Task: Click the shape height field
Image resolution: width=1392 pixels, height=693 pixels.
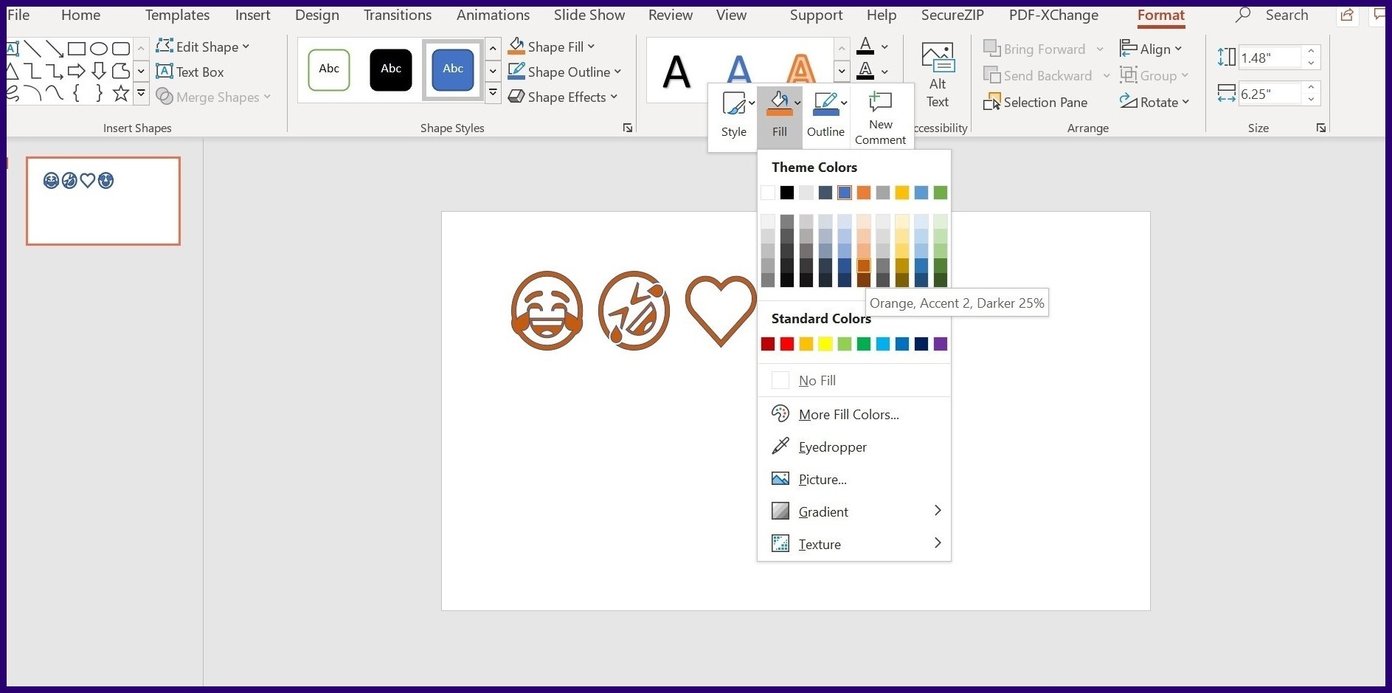Action: point(1269,58)
